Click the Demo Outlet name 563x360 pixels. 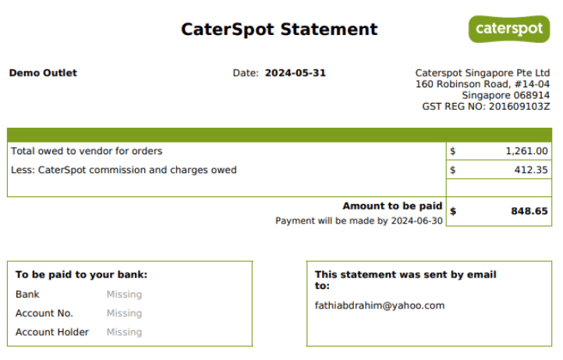point(43,73)
